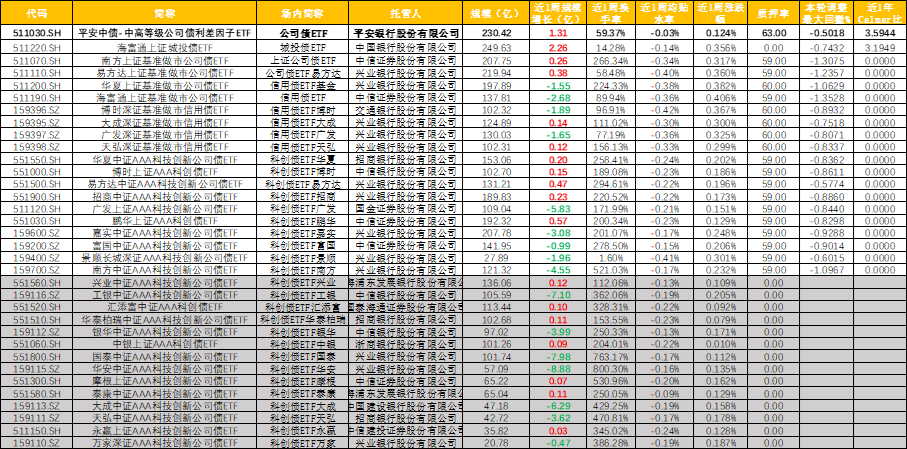Click code cell 511070.SH
This screenshot has height=449, width=907.
point(37,61)
